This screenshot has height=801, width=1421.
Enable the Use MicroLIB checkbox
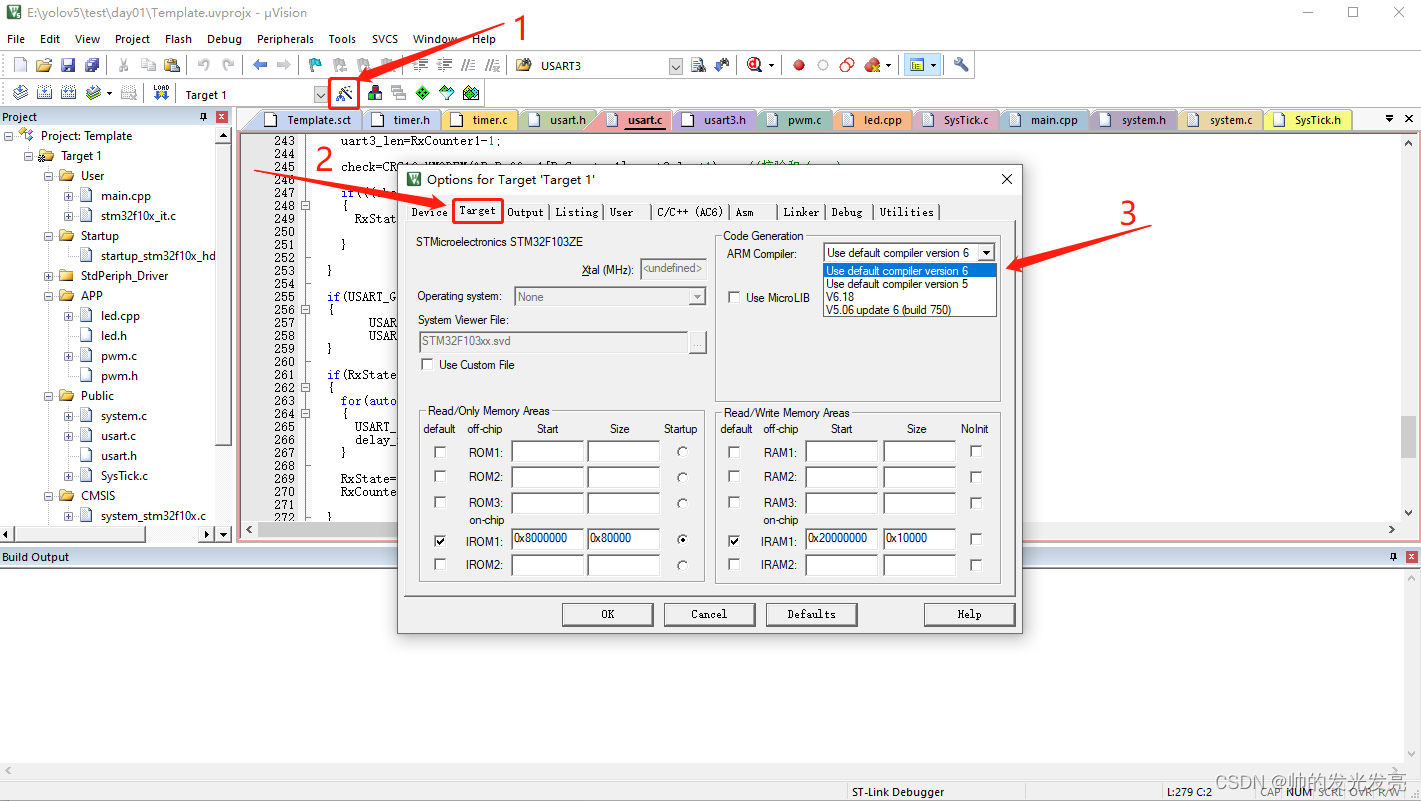pyautogui.click(x=734, y=298)
